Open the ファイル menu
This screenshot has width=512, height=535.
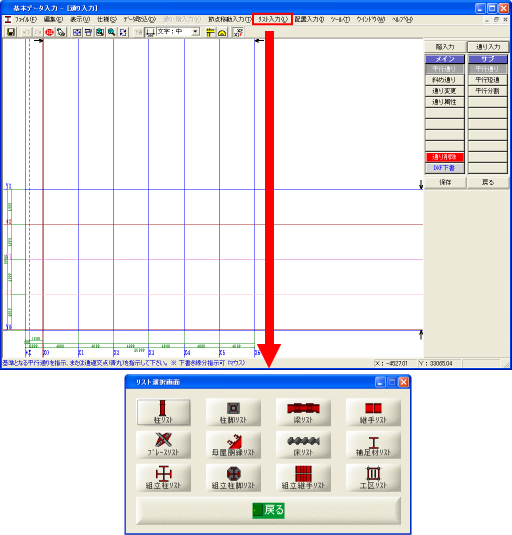click(x=26, y=19)
